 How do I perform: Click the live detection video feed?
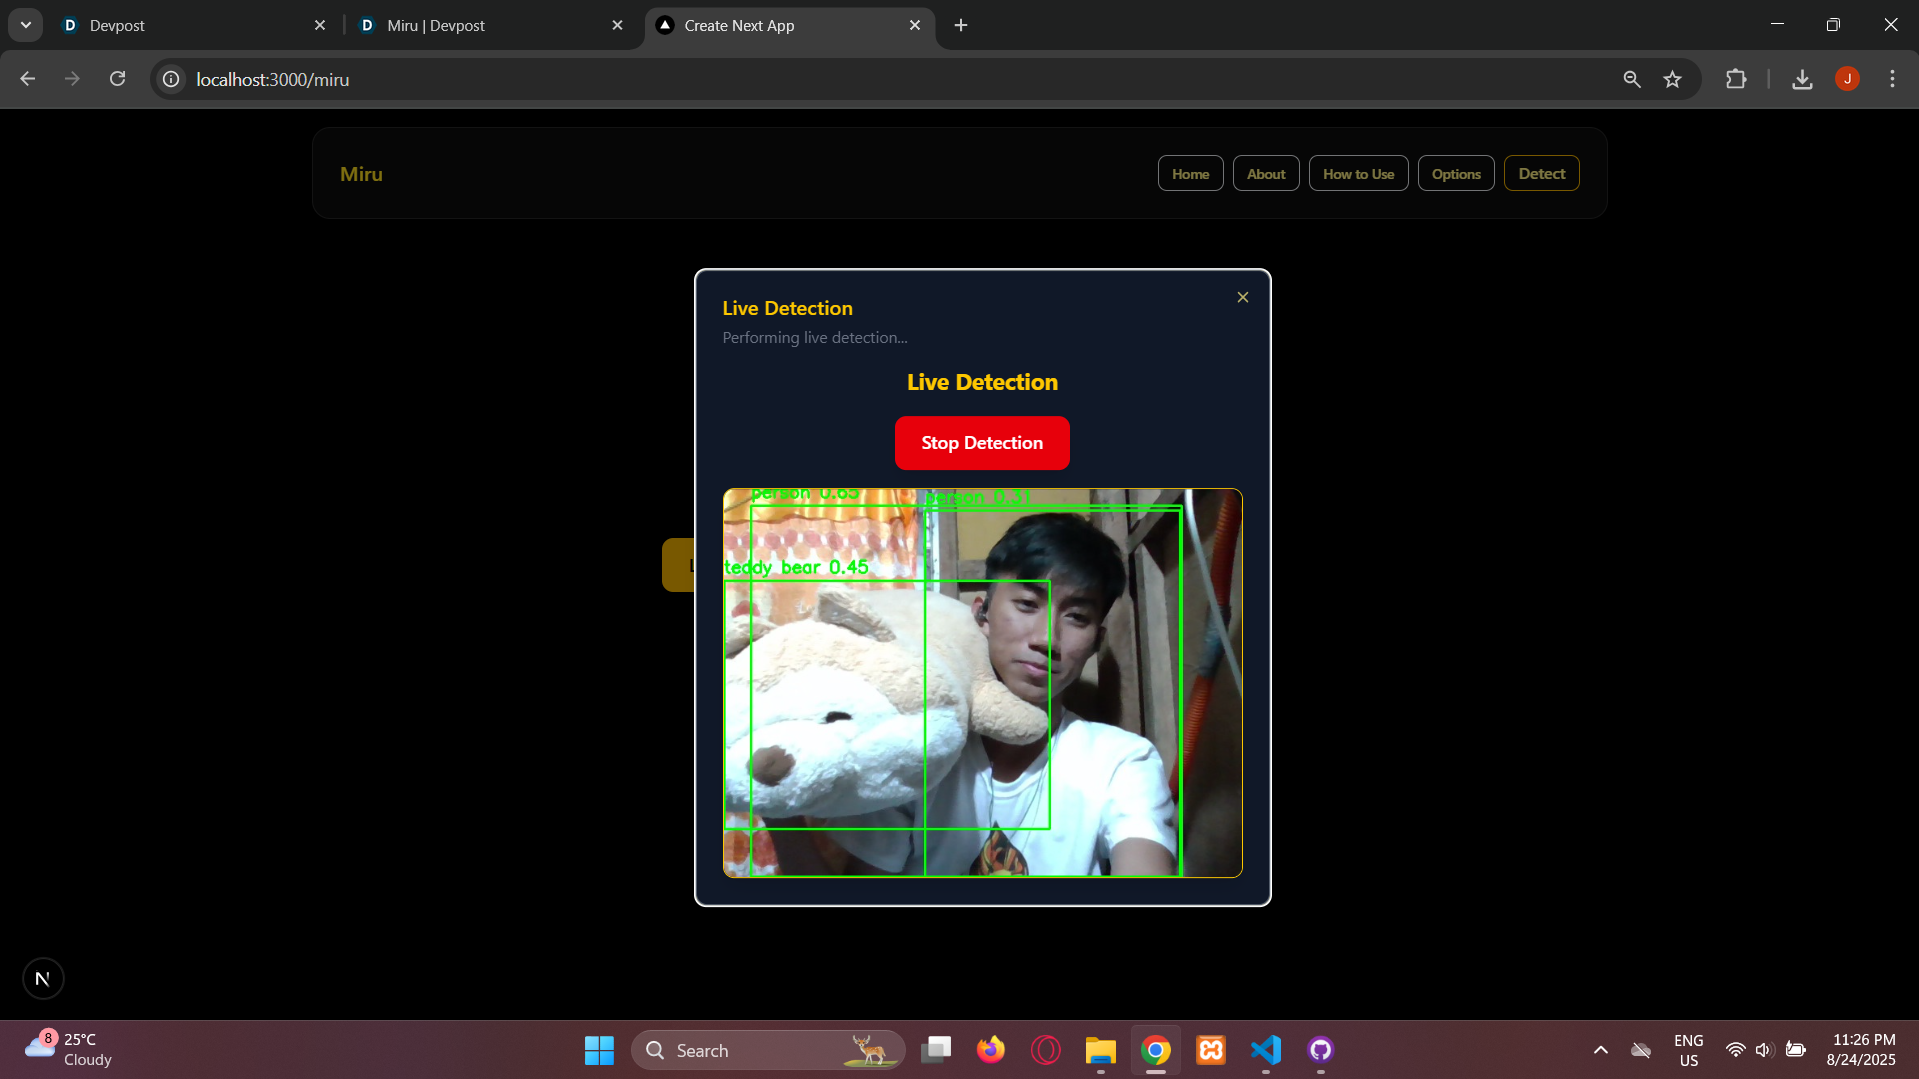tap(982, 683)
